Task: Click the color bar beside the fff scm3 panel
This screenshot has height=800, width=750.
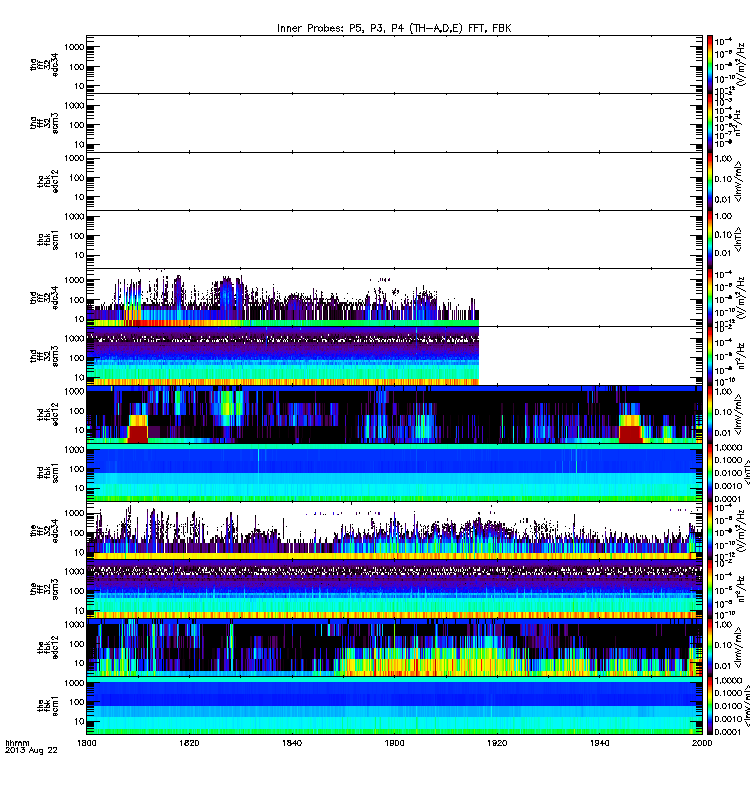Action: tap(710, 589)
